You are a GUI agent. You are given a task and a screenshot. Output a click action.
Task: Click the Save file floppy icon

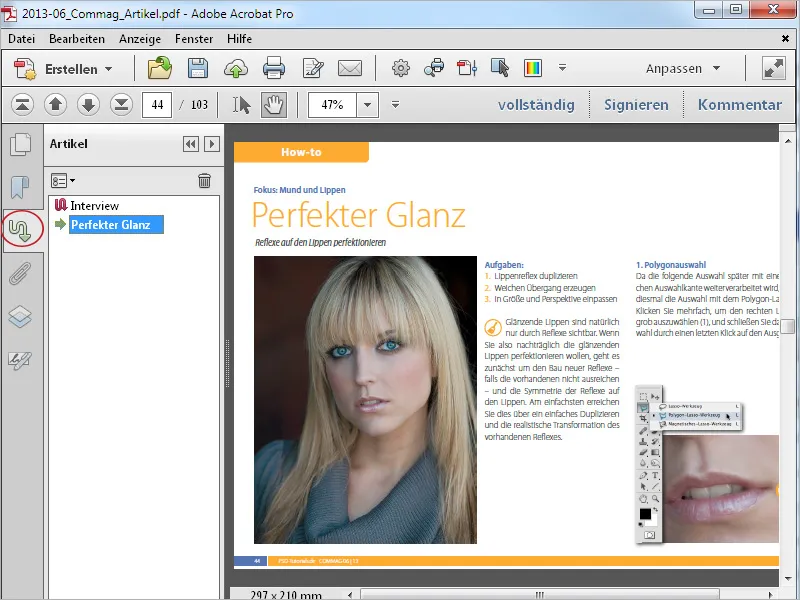pos(197,68)
